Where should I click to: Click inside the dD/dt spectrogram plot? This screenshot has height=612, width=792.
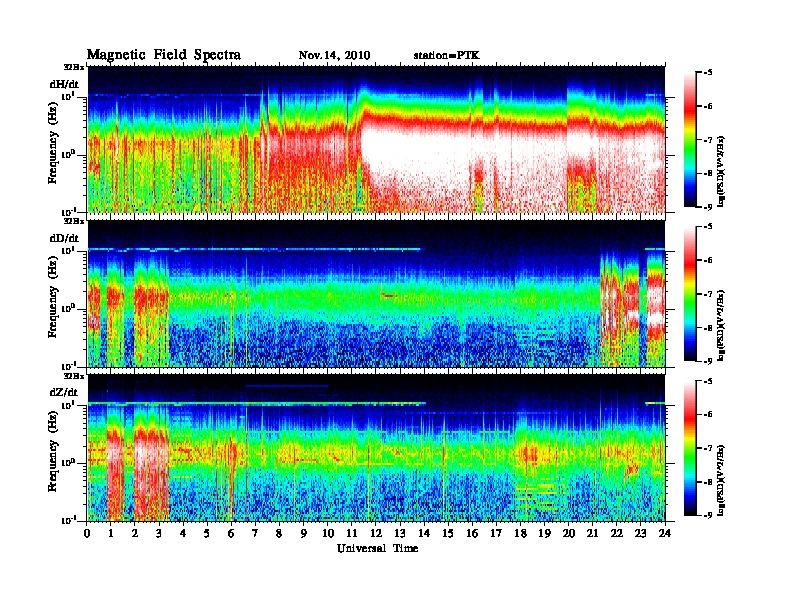click(376, 294)
